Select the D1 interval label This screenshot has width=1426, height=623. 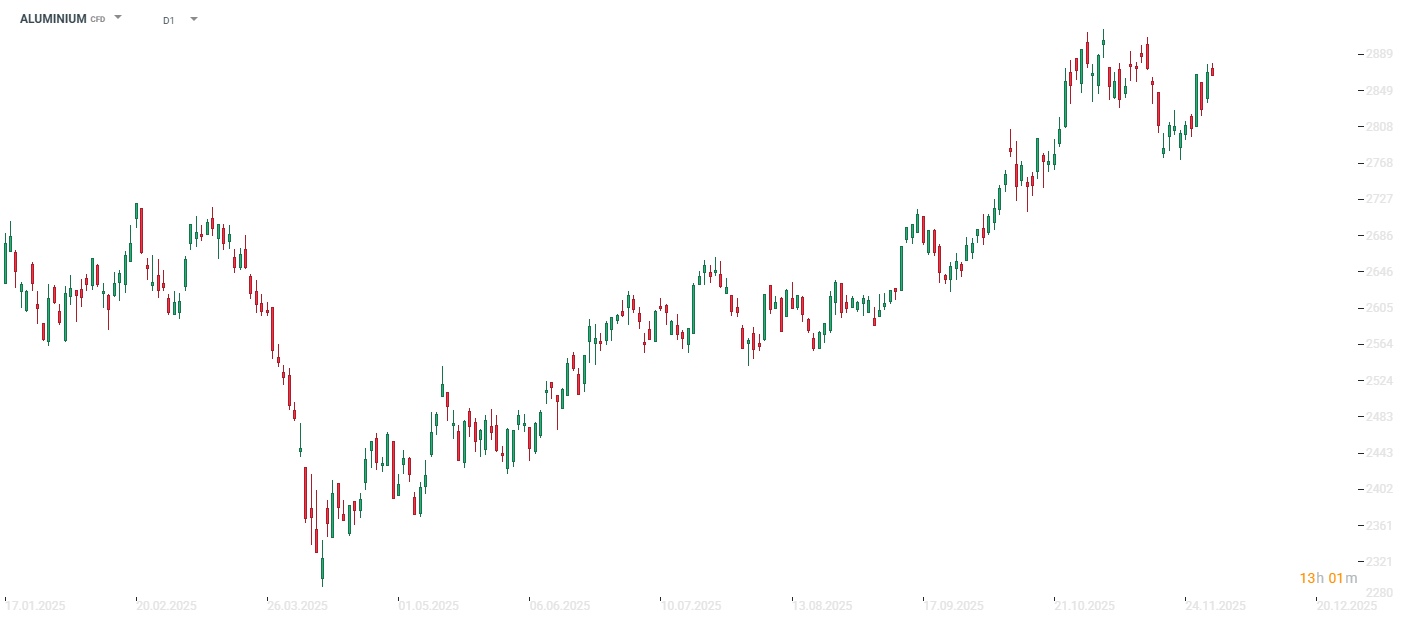tap(168, 20)
